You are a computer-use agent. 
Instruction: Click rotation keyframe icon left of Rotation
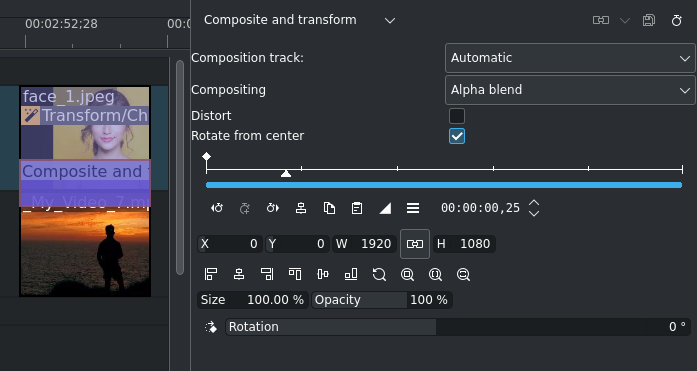coord(211,327)
